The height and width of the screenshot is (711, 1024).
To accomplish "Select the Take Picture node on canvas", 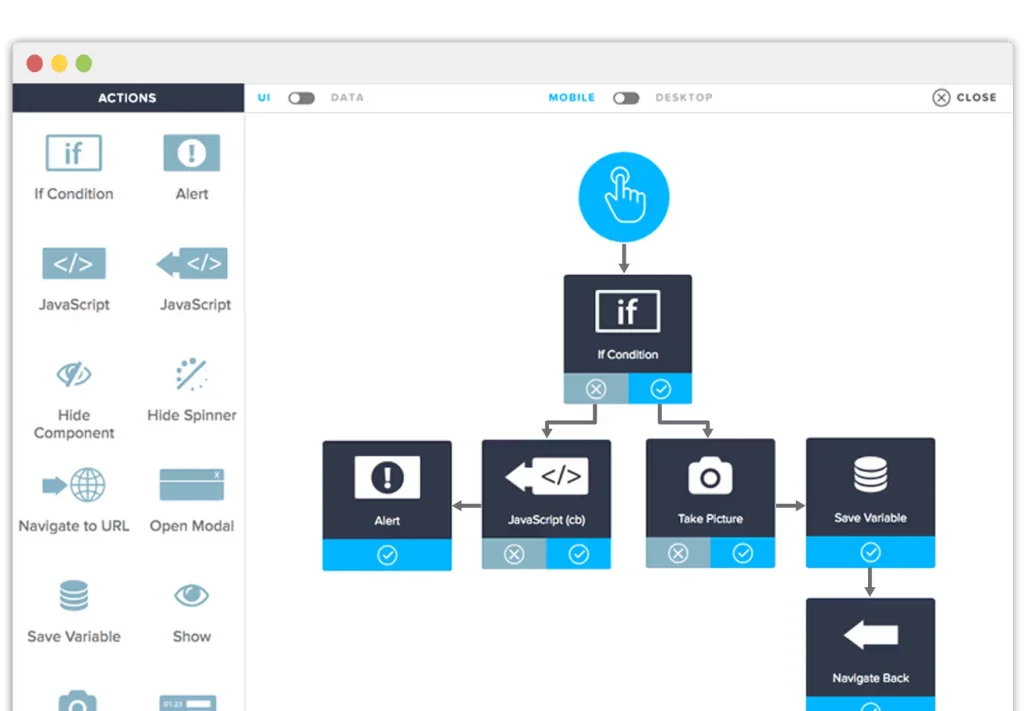I will point(710,488).
